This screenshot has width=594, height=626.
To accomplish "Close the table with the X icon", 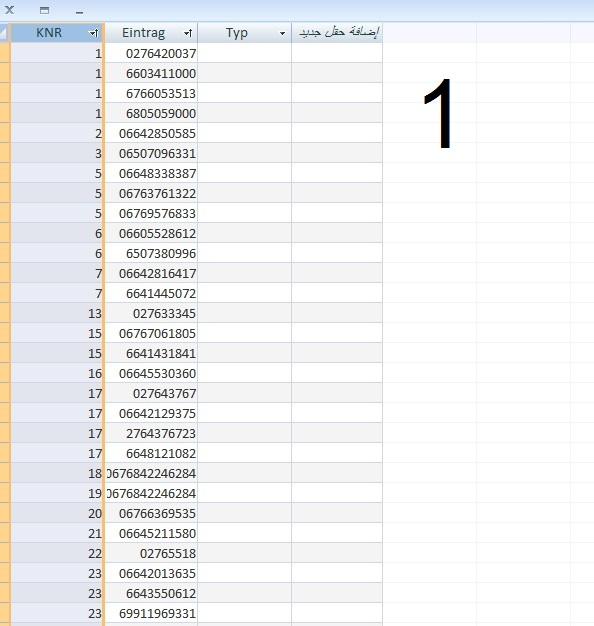I will [x=9, y=10].
